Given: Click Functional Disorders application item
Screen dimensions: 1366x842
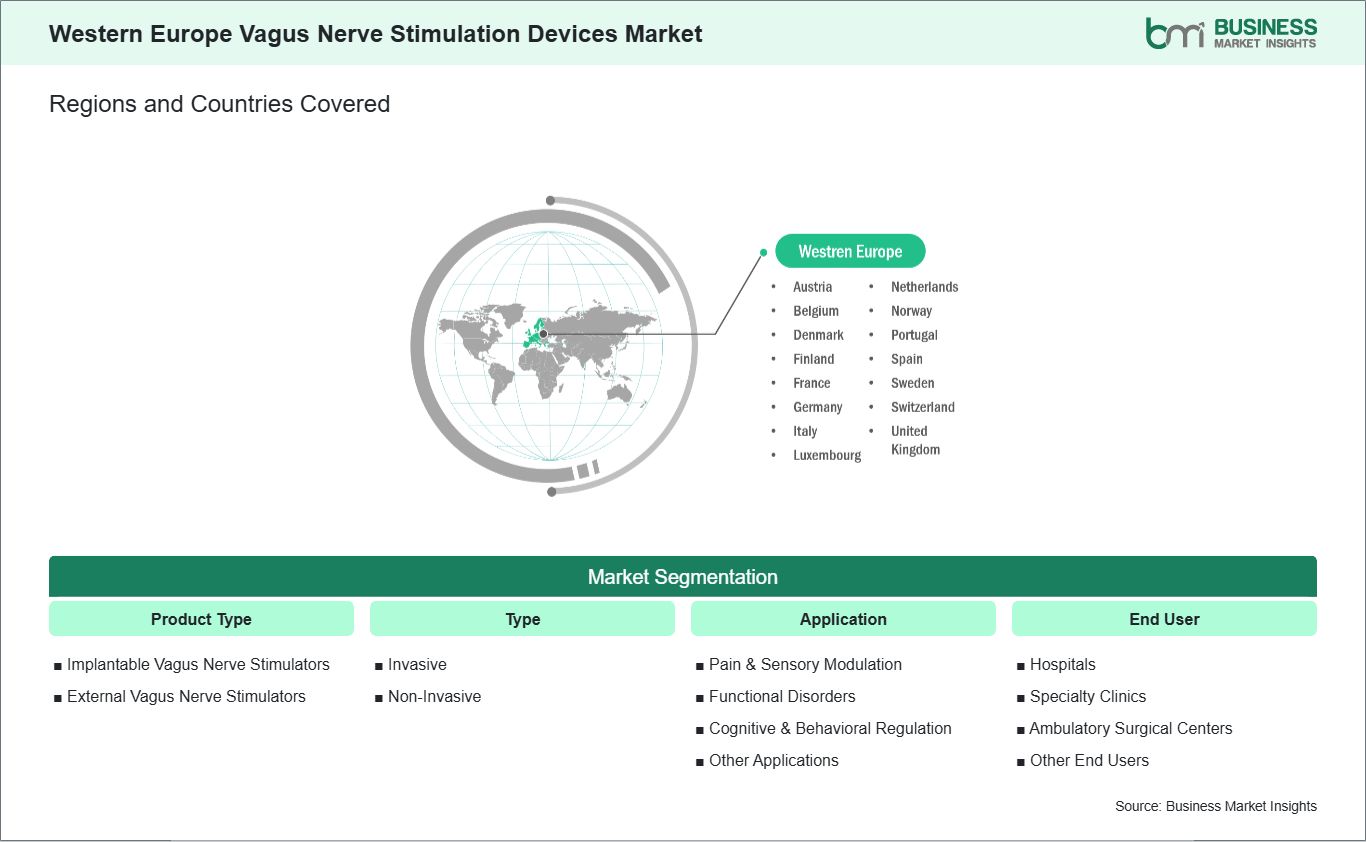Looking at the screenshot, I should pyautogui.click(x=782, y=697).
